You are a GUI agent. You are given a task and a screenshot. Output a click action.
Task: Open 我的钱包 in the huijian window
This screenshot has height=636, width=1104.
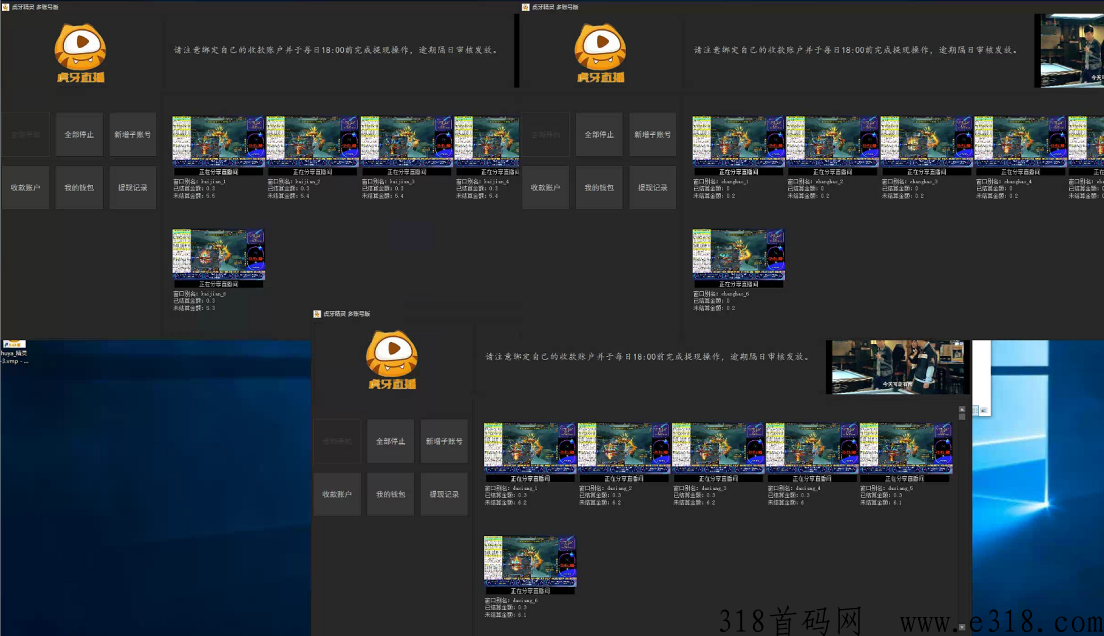tap(80, 188)
